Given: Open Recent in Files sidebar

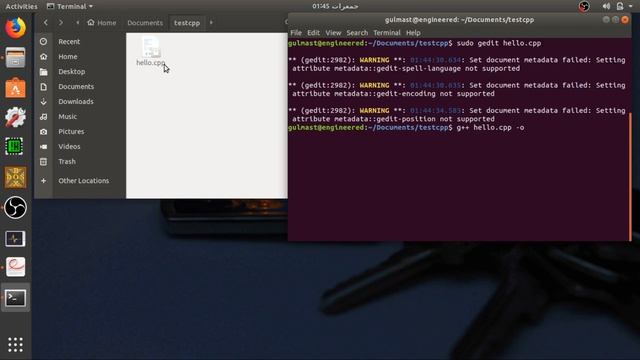Looking at the screenshot, I should [x=69, y=42].
